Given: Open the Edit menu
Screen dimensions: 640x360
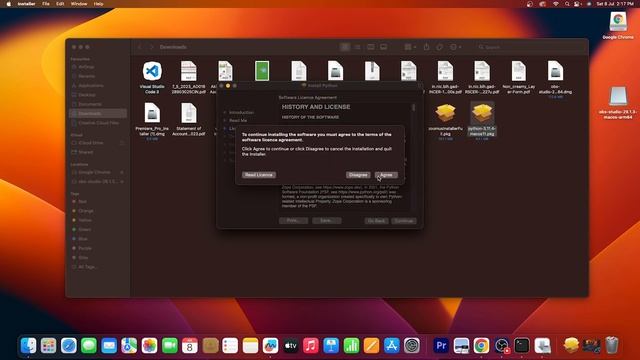Looking at the screenshot, I should click(60, 4).
